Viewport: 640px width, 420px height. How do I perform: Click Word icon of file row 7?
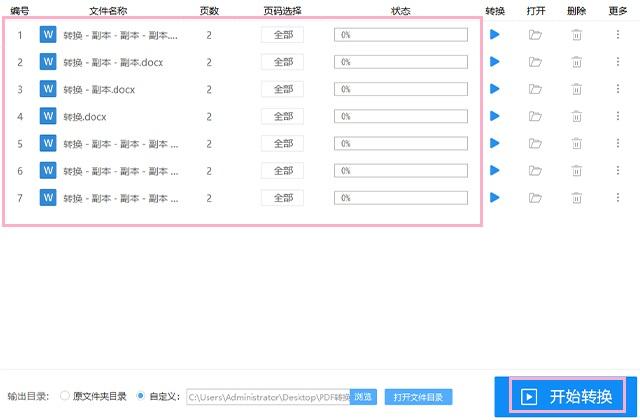click(48, 198)
